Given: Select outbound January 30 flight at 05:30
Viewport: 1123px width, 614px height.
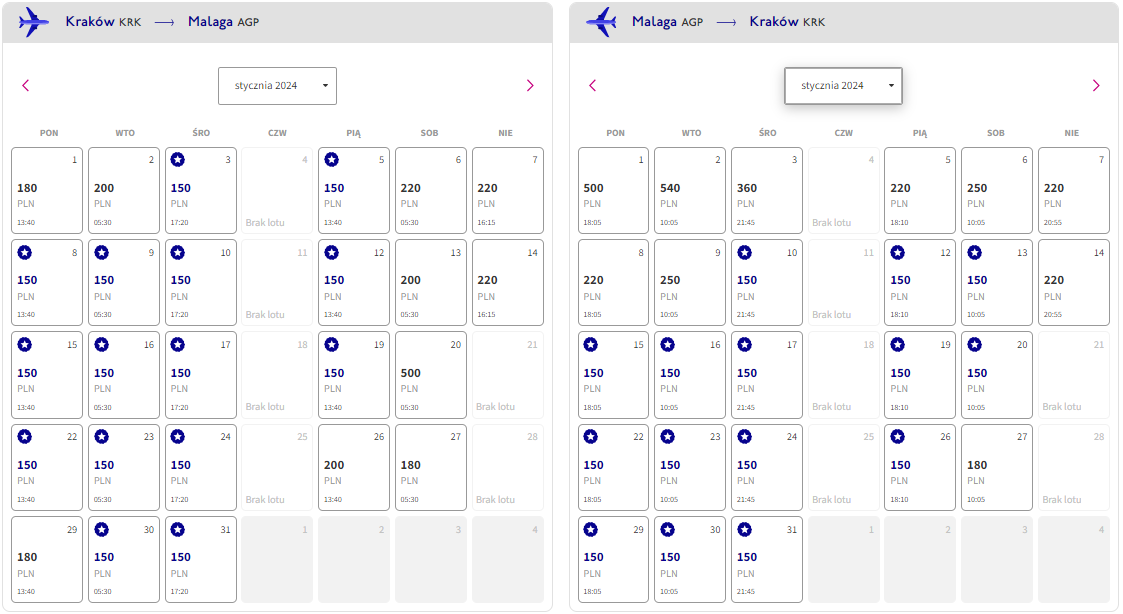Looking at the screenshot, I should [124, 560].
